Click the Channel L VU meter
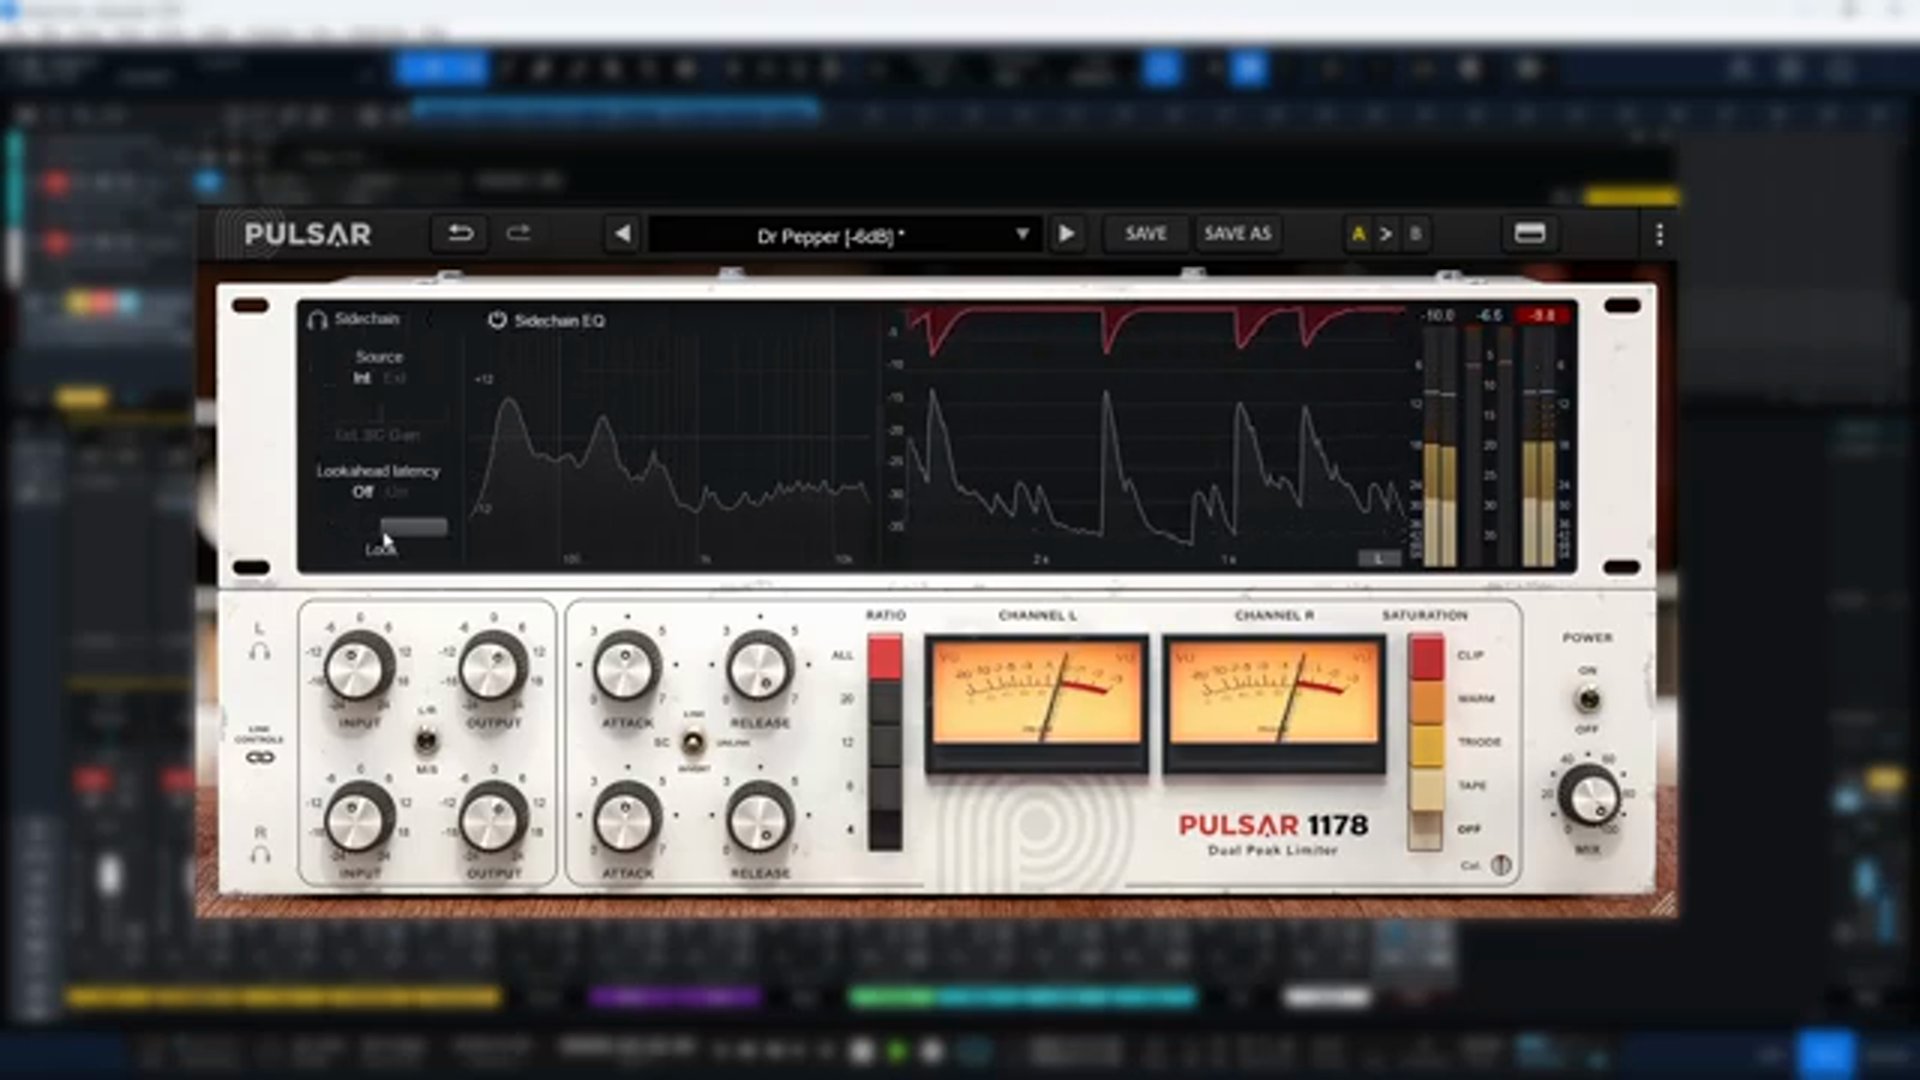The height and width of the screenshot is (1080, 1920). coord(1037,702)
